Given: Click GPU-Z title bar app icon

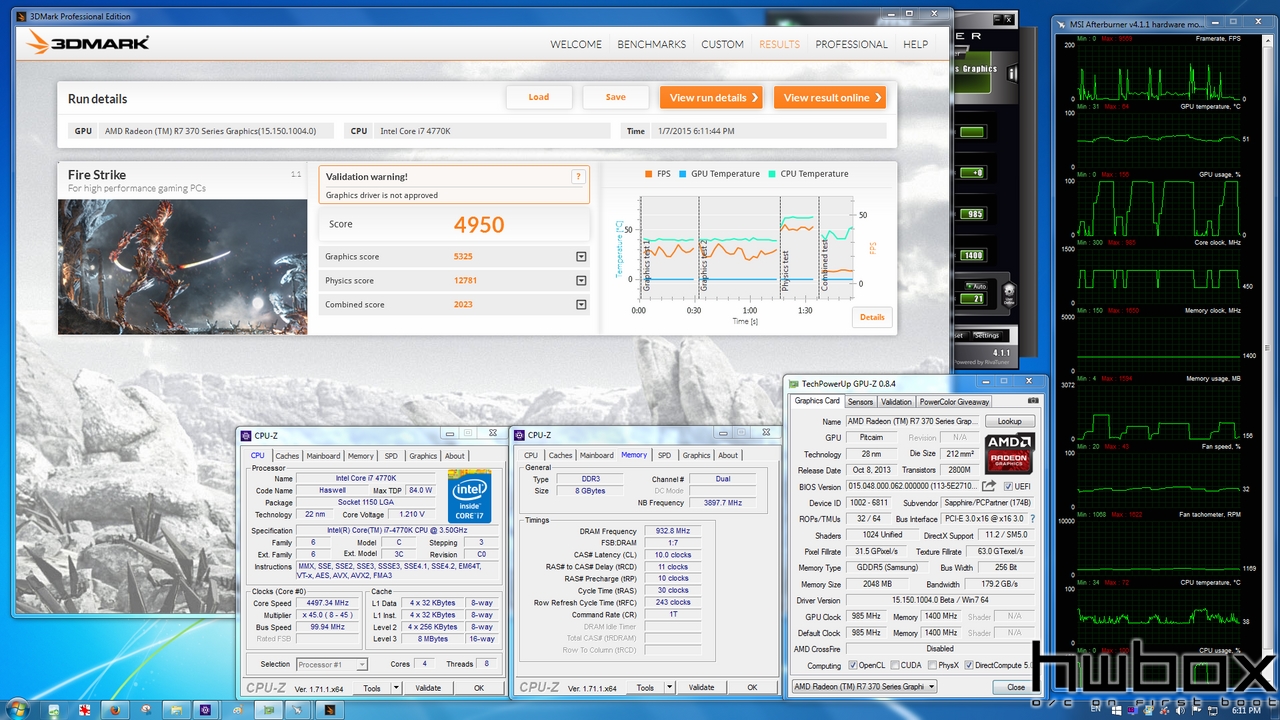Looking at the screenshot, I should coord(794,383).
